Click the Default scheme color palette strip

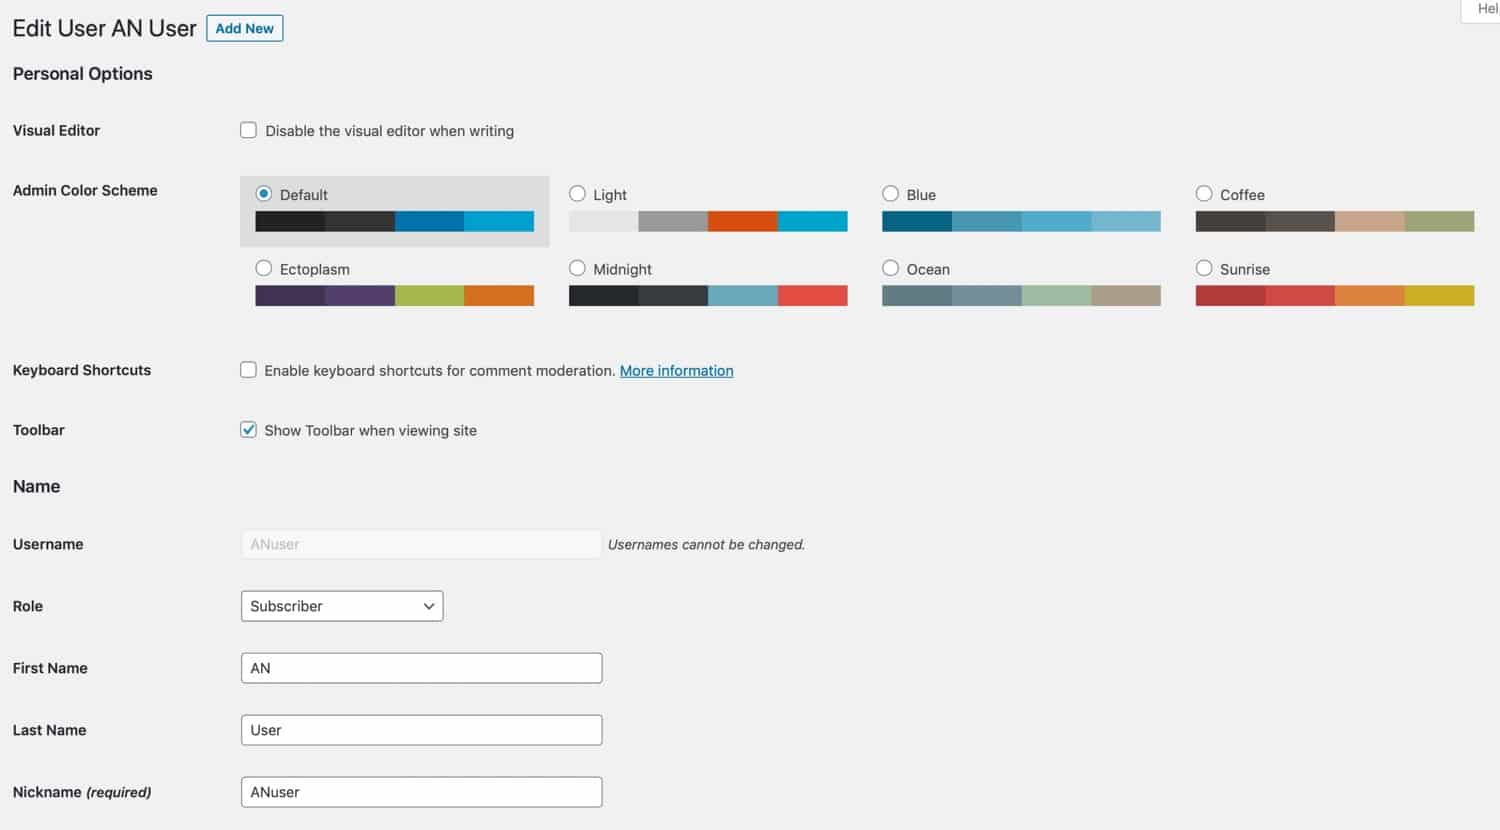point(394,221)
